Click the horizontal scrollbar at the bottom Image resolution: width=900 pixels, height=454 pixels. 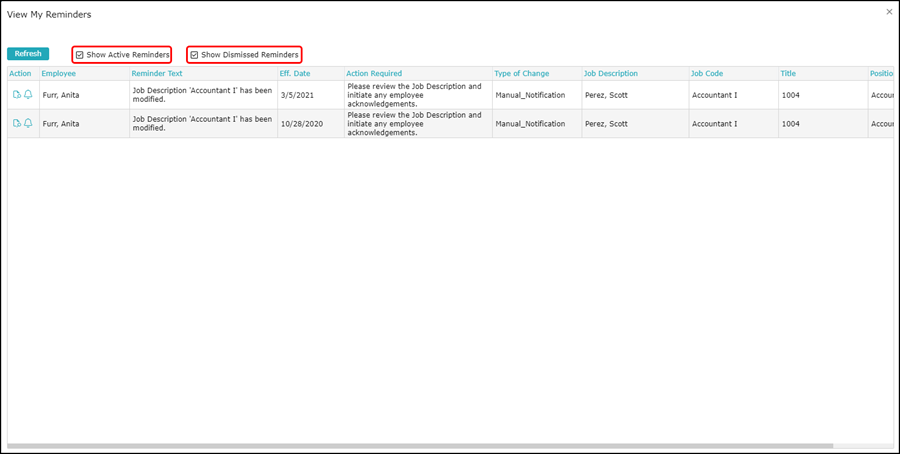(x=420, y=445)
